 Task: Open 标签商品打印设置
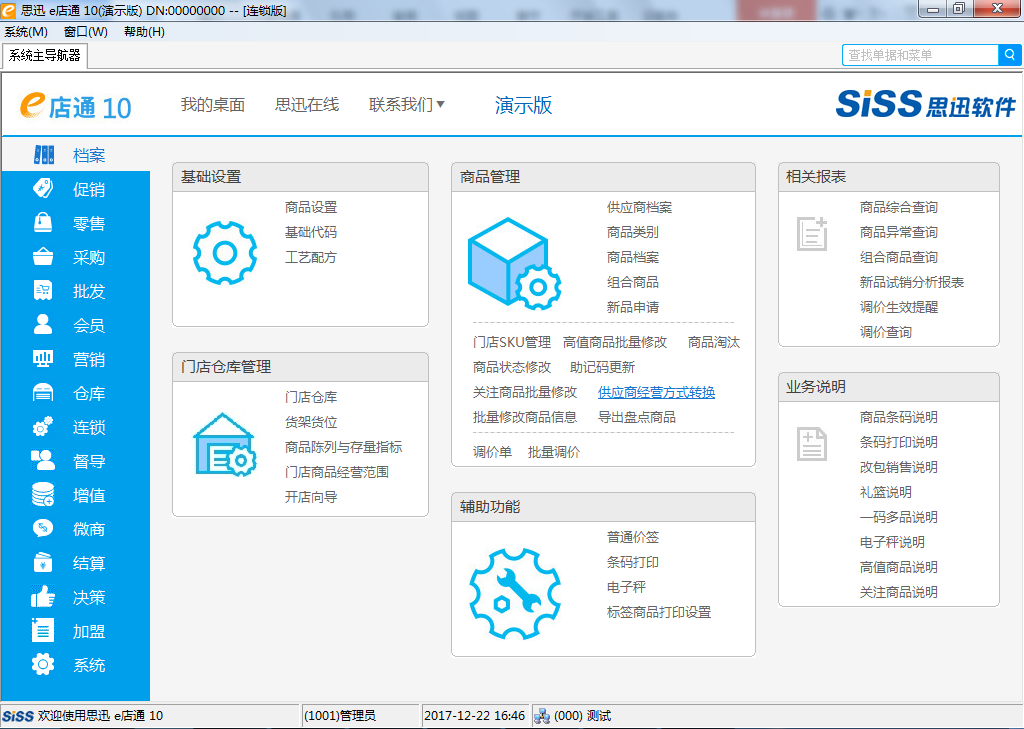click(x=659, y=612)
